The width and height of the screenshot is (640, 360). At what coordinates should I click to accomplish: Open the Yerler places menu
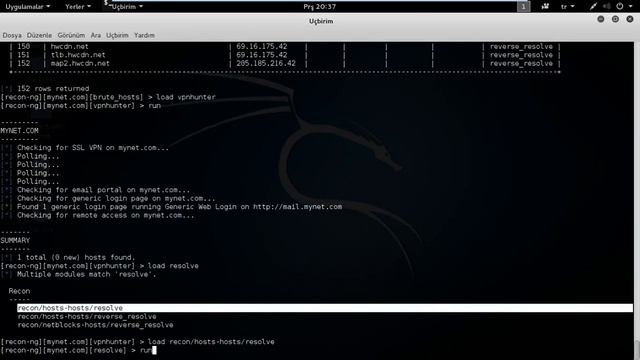(x=78, y=7)
